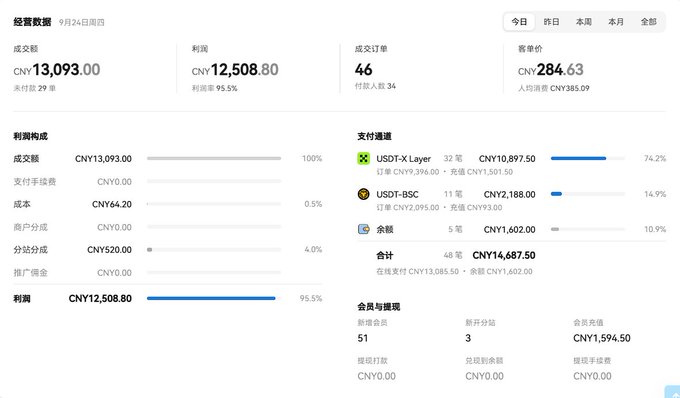Click the USDT-X Layer 74.2% progress bar
The height and width of the screenshot is (398, 680).
(x=588, y=158)
